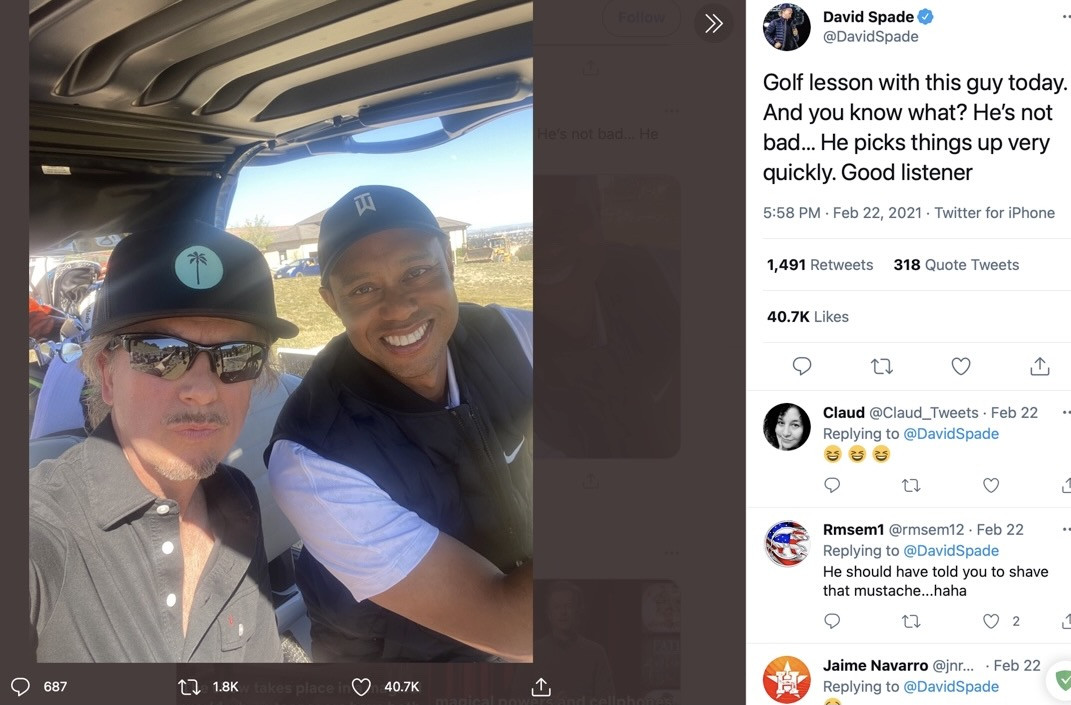Click the reply icon below the photo
Viewport: 1071px width, 705px height.
pyautogui.click(x=20, y=687)
